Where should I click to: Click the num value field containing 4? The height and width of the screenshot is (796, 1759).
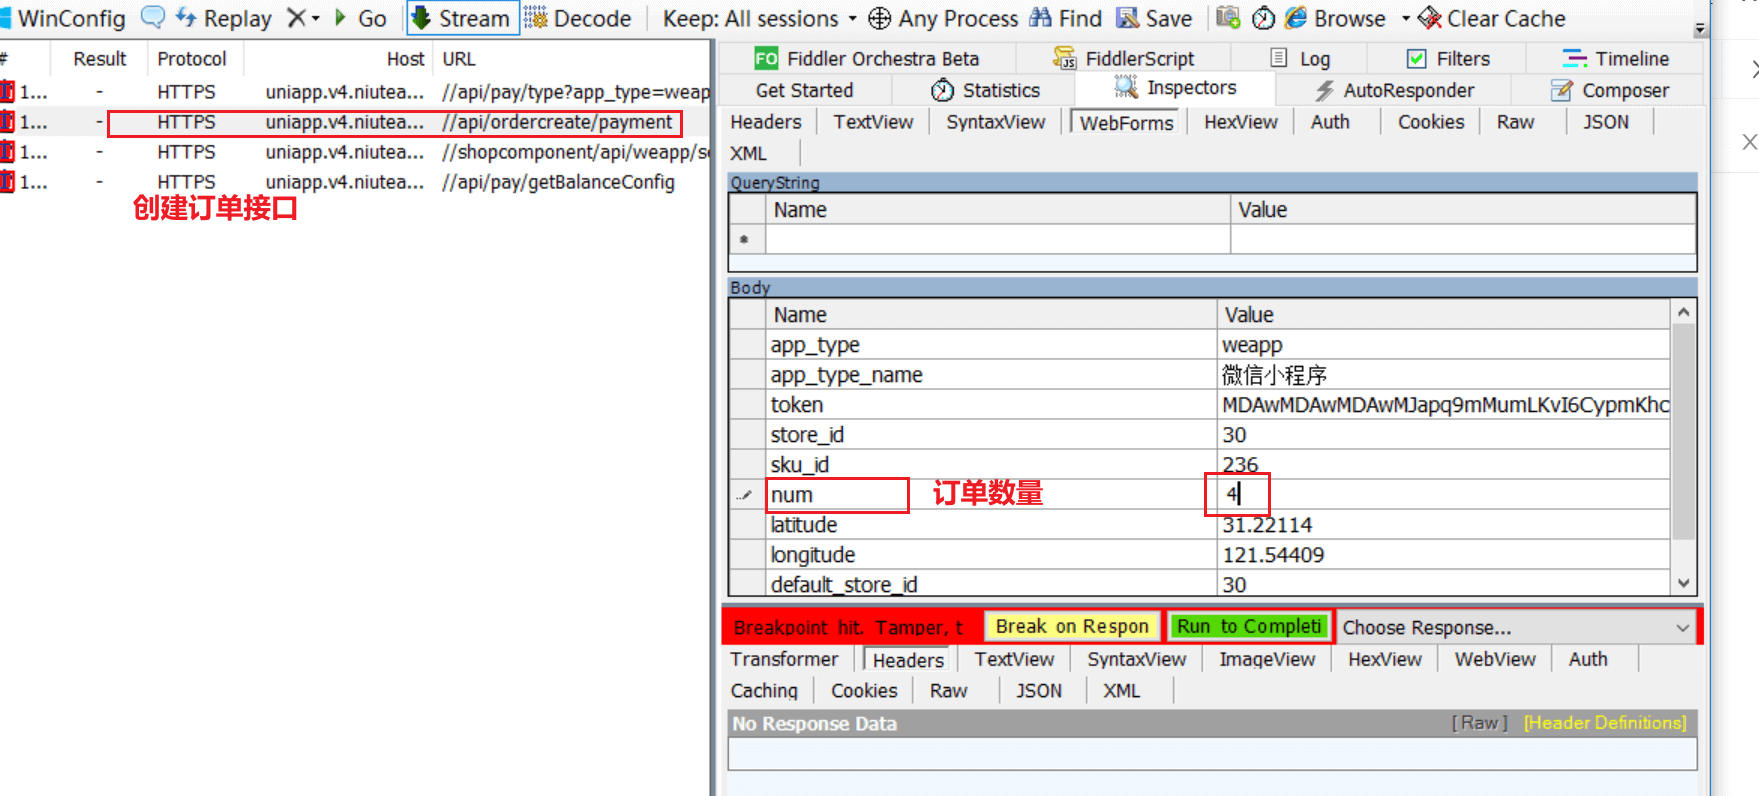[1444, 495]
